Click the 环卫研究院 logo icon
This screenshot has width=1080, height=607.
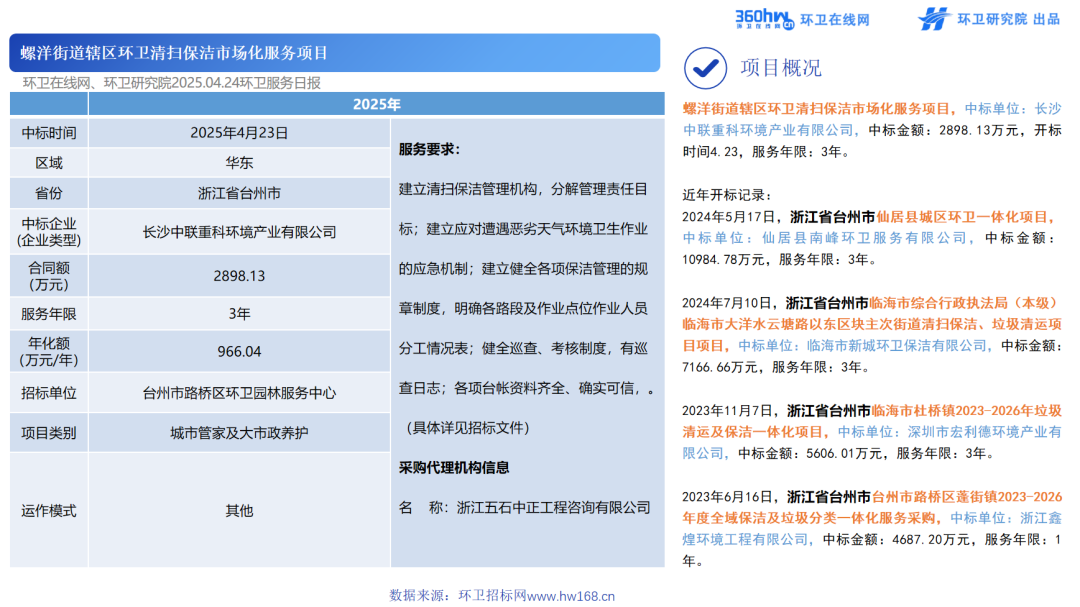coord(933,19)
